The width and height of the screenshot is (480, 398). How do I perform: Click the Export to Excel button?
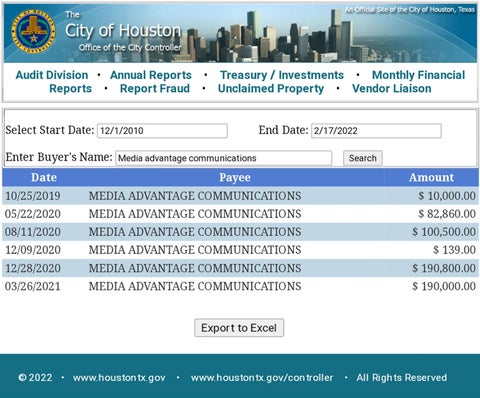(239, 328)
